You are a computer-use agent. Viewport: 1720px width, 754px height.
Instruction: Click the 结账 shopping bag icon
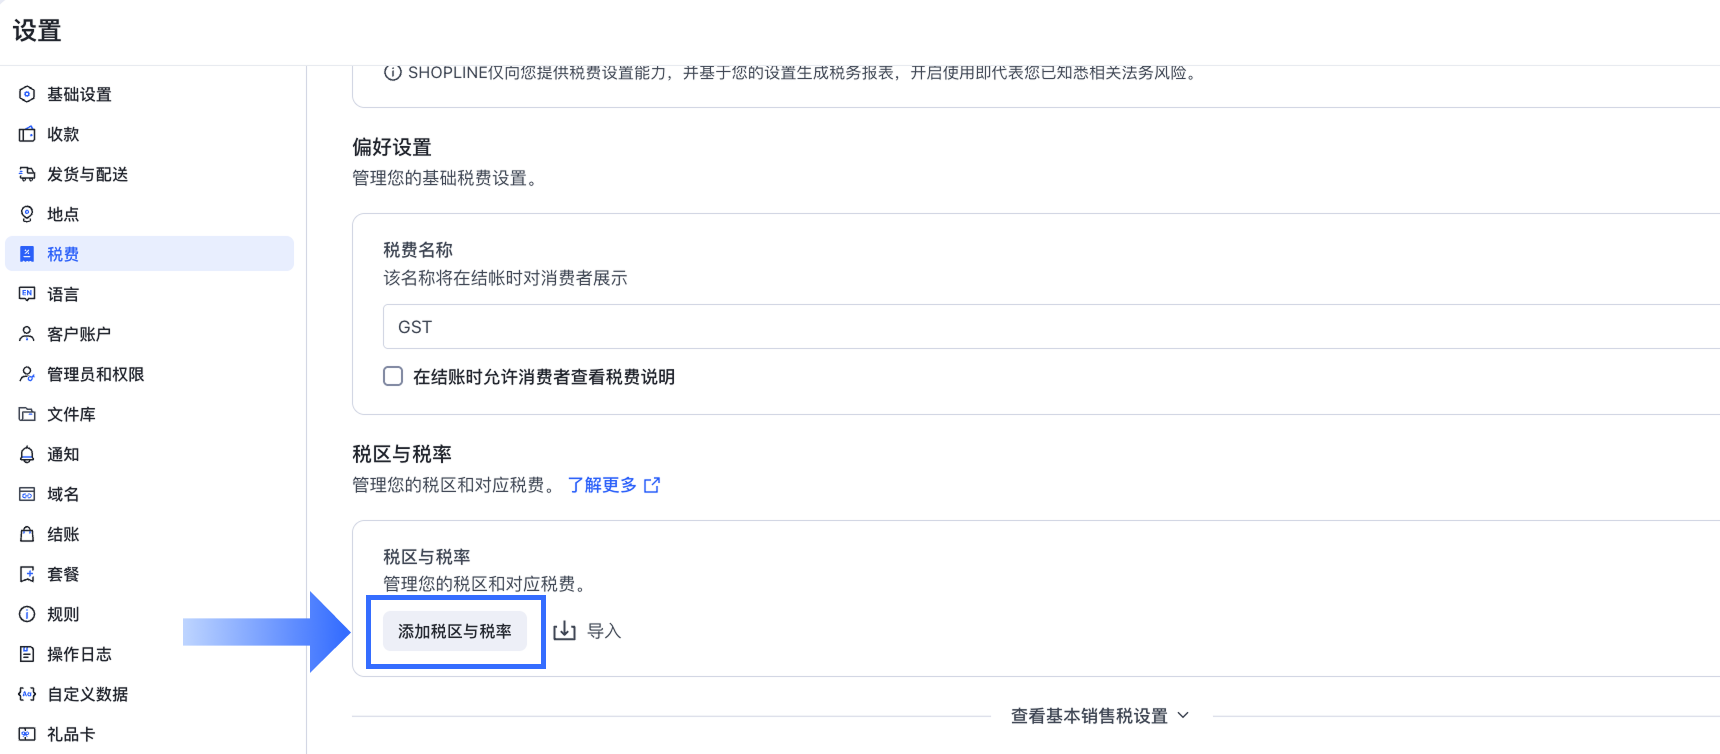point(27,534)
